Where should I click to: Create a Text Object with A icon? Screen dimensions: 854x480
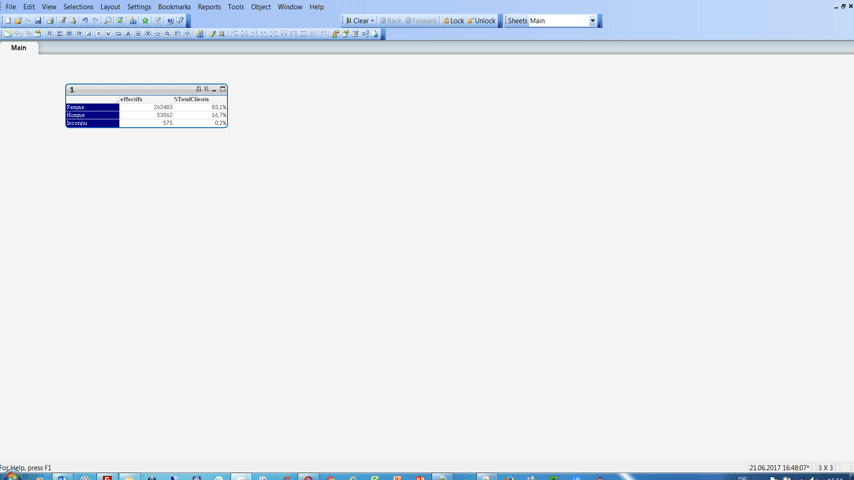click(128, 34)
